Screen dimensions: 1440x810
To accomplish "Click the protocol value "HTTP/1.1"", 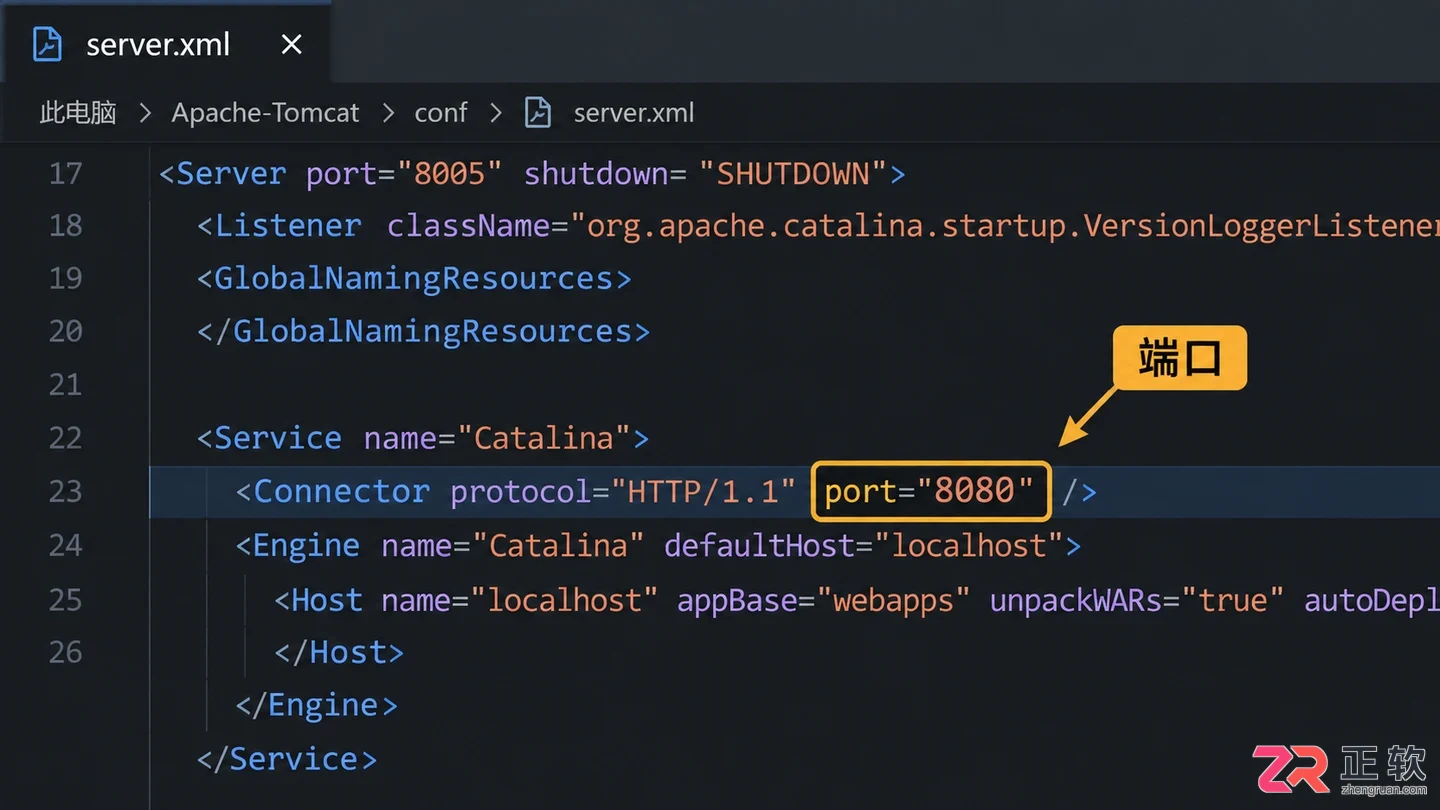I will tap(704, 491).
